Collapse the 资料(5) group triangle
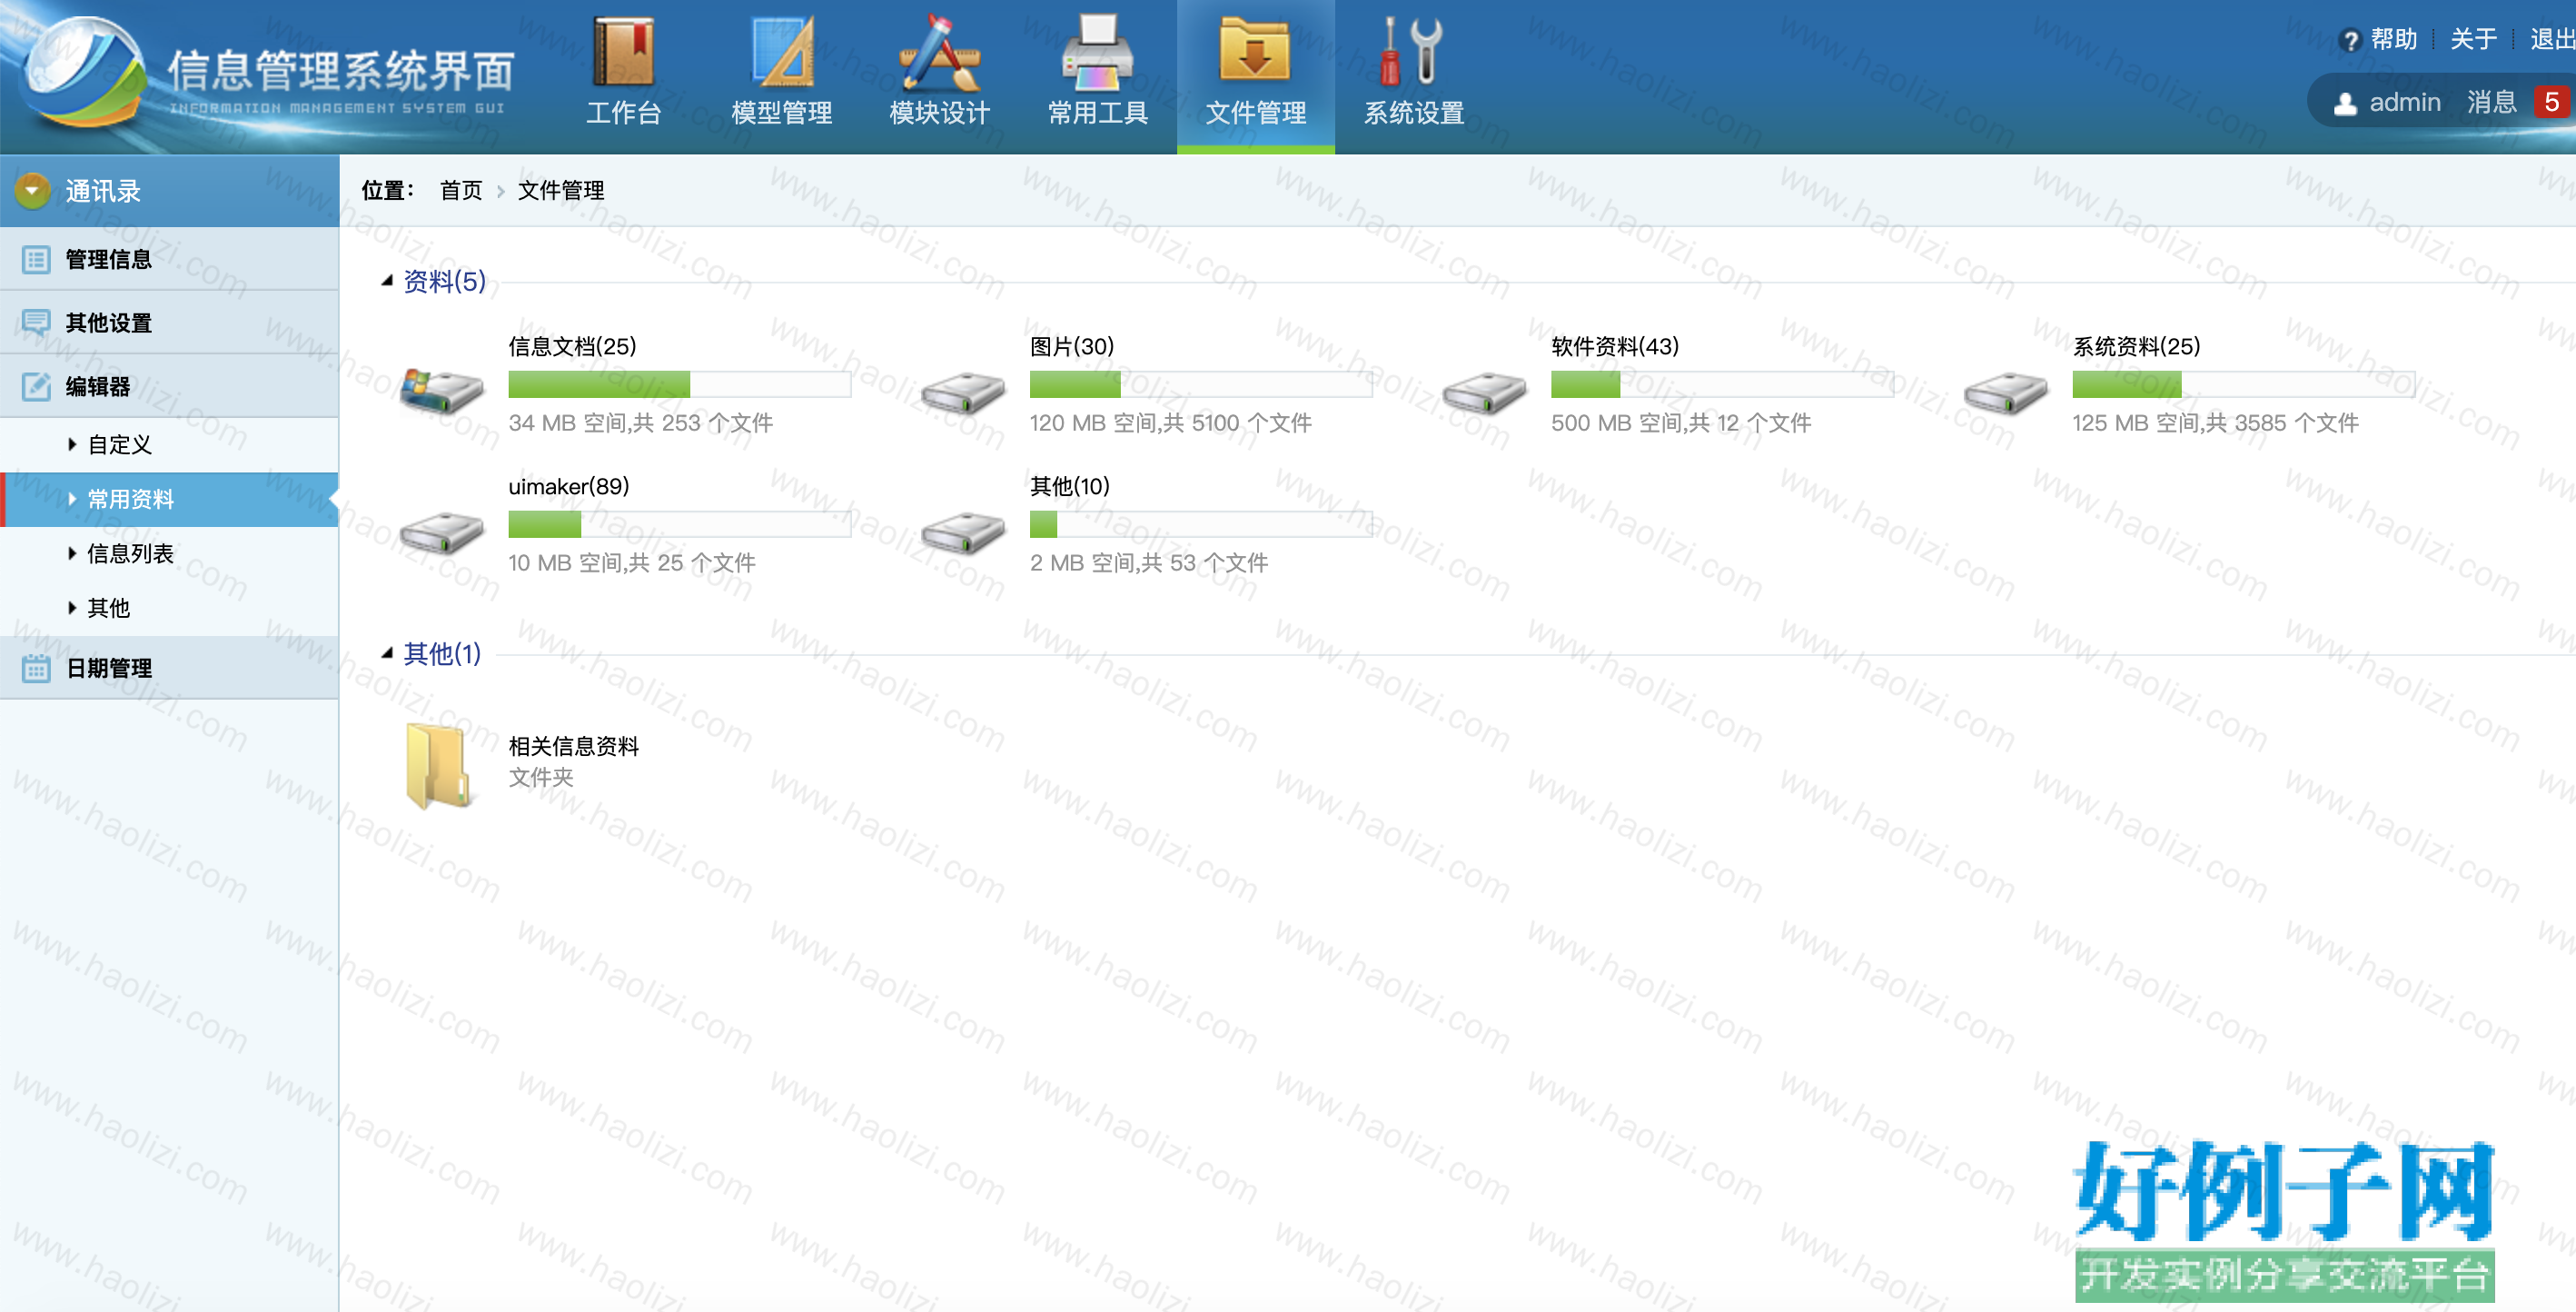This screenshot has height=1312, width=2576. point(387,281)
